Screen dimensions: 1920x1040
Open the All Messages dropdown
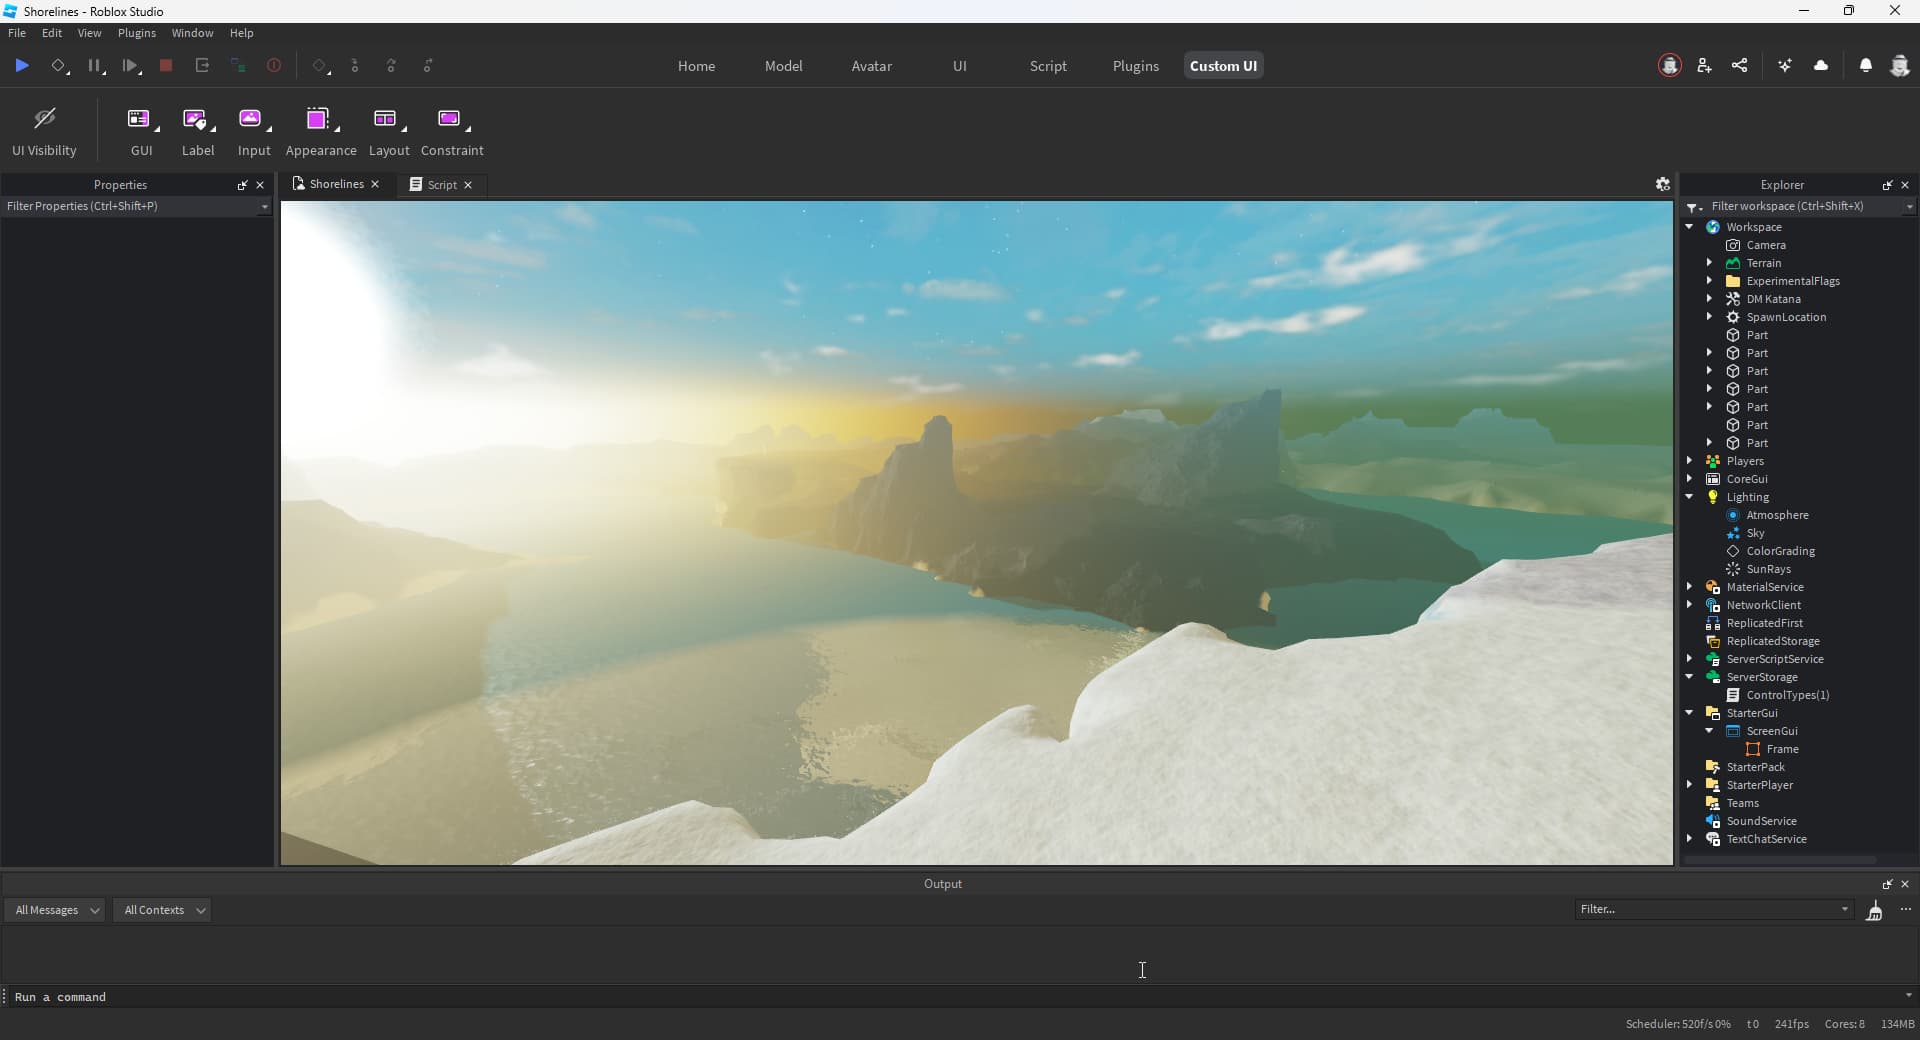point(55,910)
